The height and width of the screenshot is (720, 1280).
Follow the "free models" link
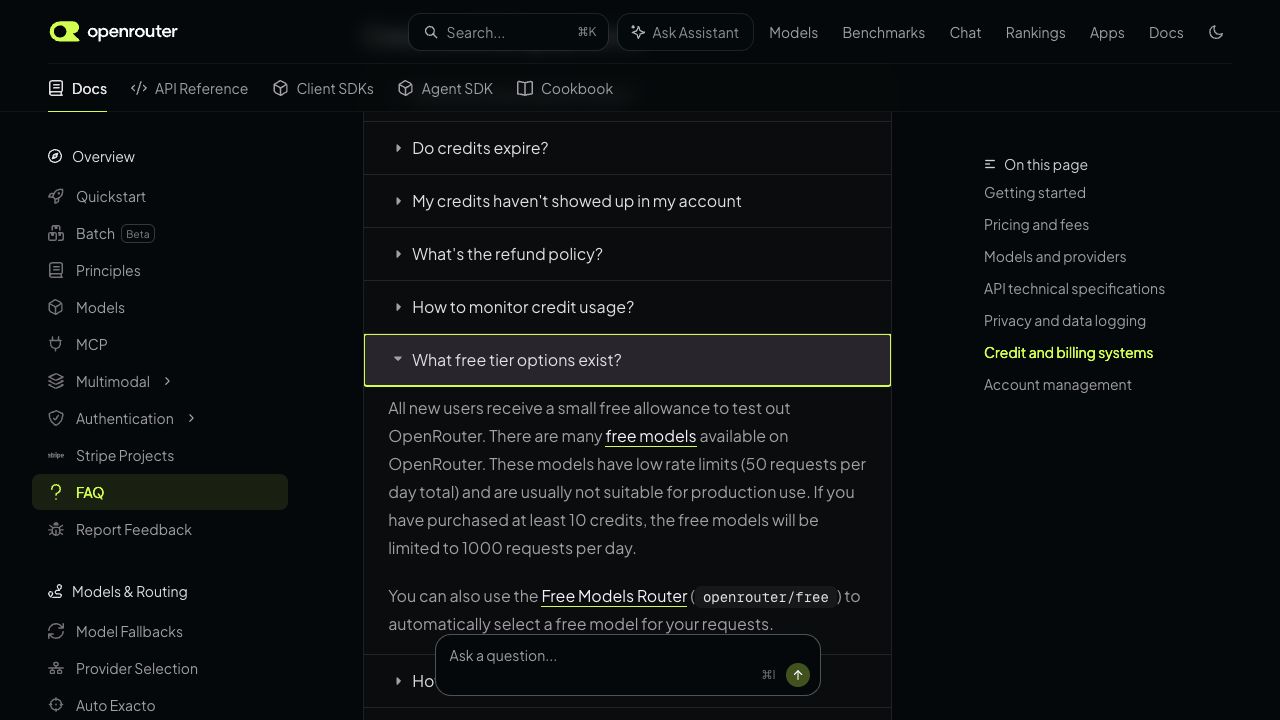pyautogui.click(x=651, y=436)
